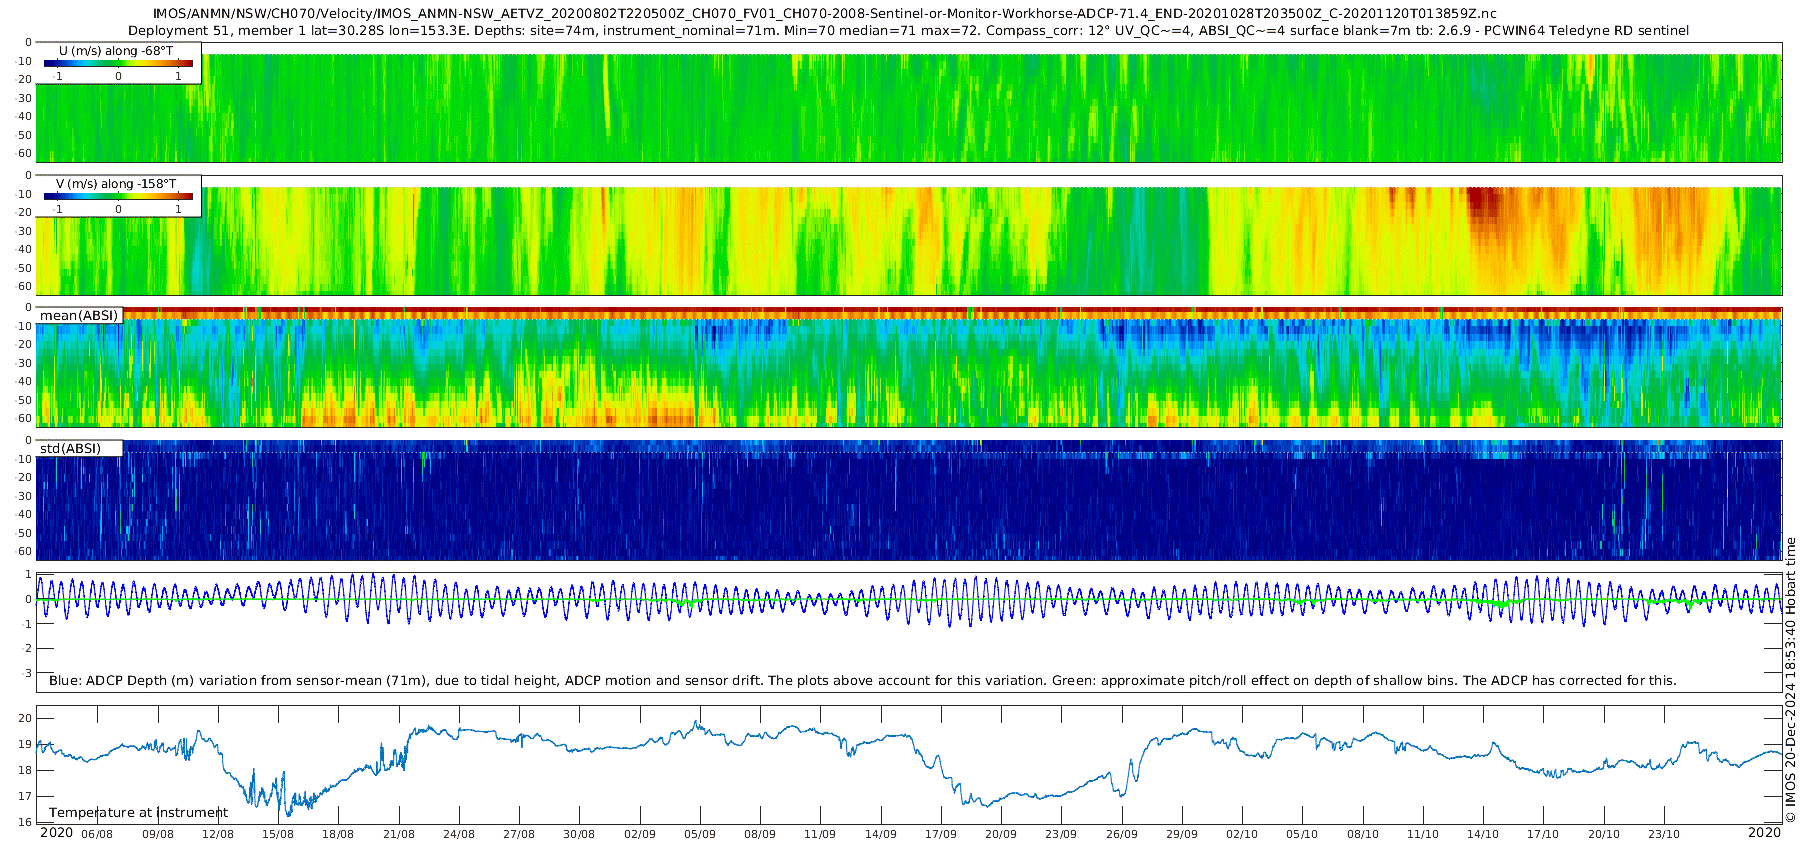Click the 2020 year label at bottom-left
This screenshot has width=1800, height=850.
(x=56, y=833)
